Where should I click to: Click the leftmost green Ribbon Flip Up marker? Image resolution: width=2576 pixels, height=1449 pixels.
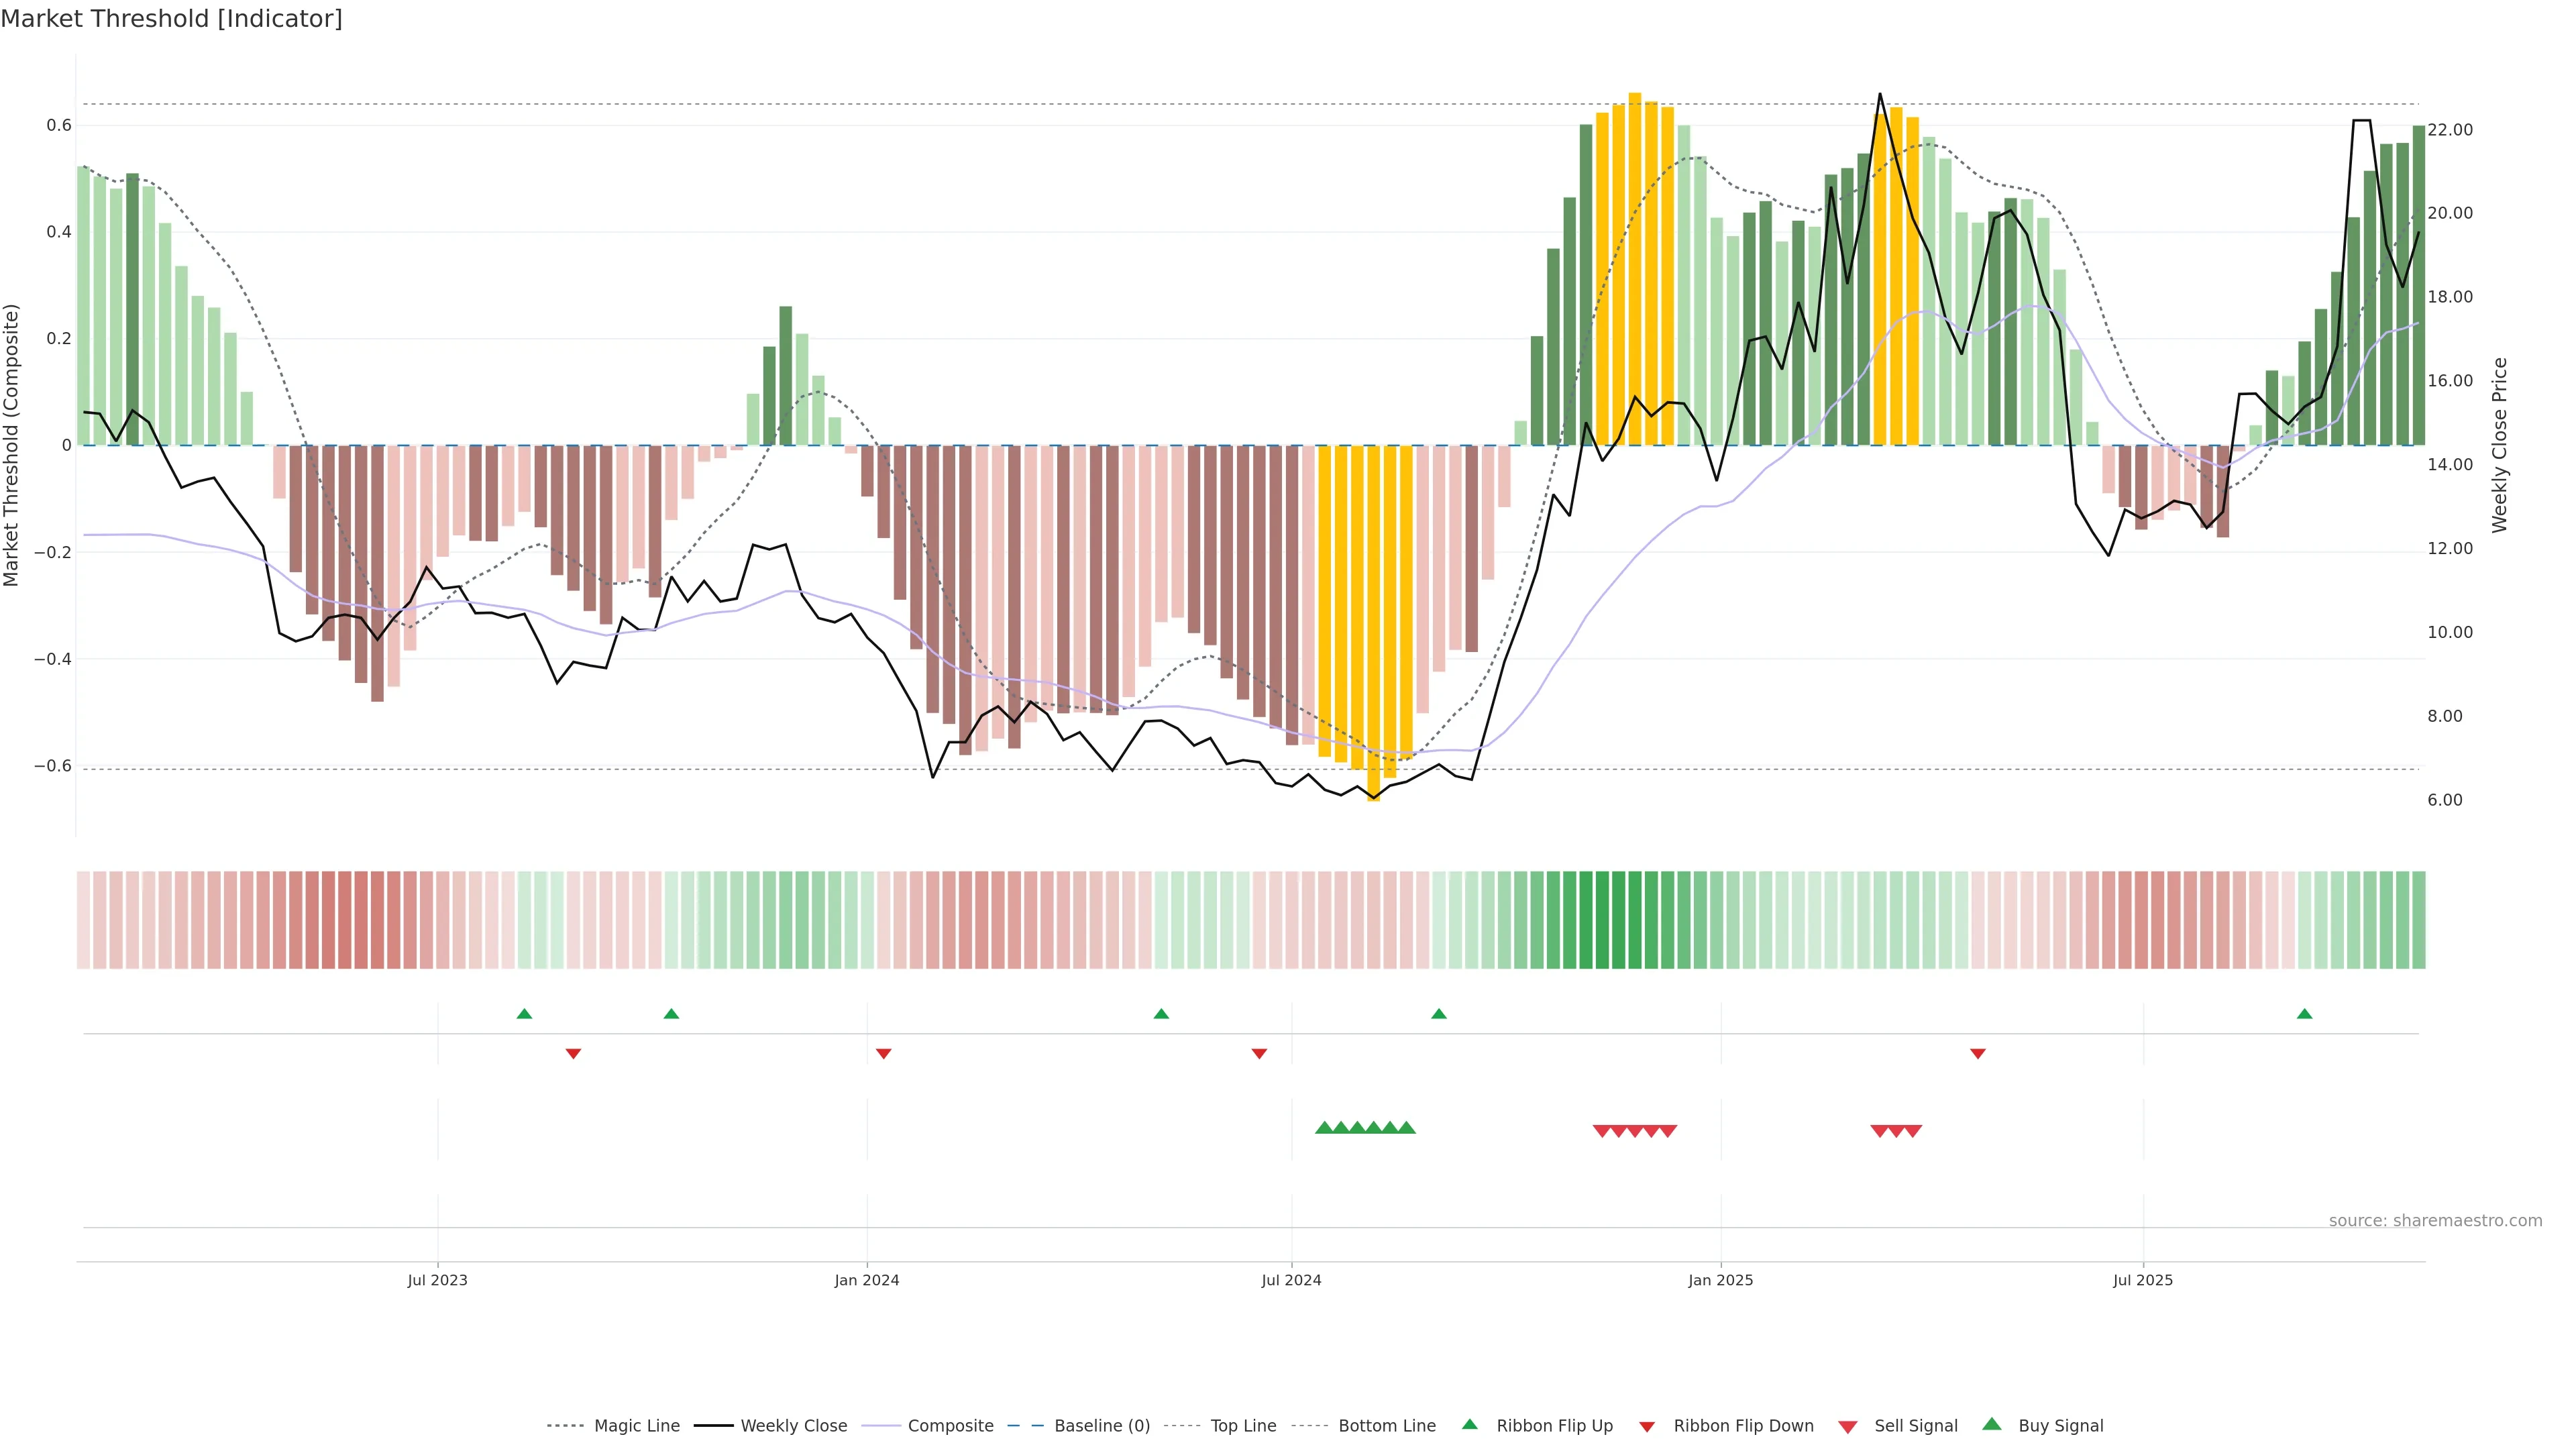(x=524, y=1014)
